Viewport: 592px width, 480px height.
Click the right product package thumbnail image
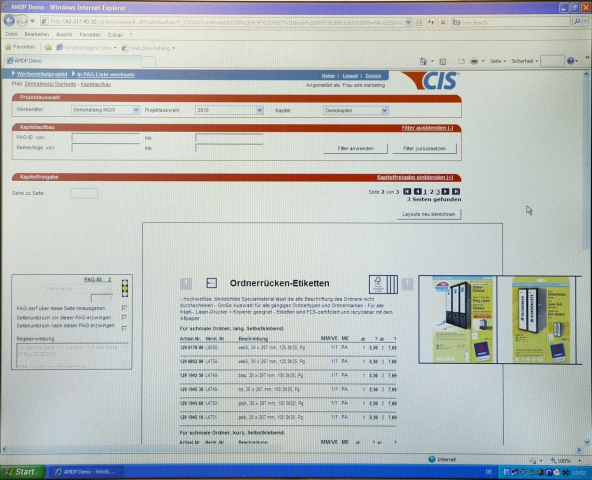tap(540, 320)
